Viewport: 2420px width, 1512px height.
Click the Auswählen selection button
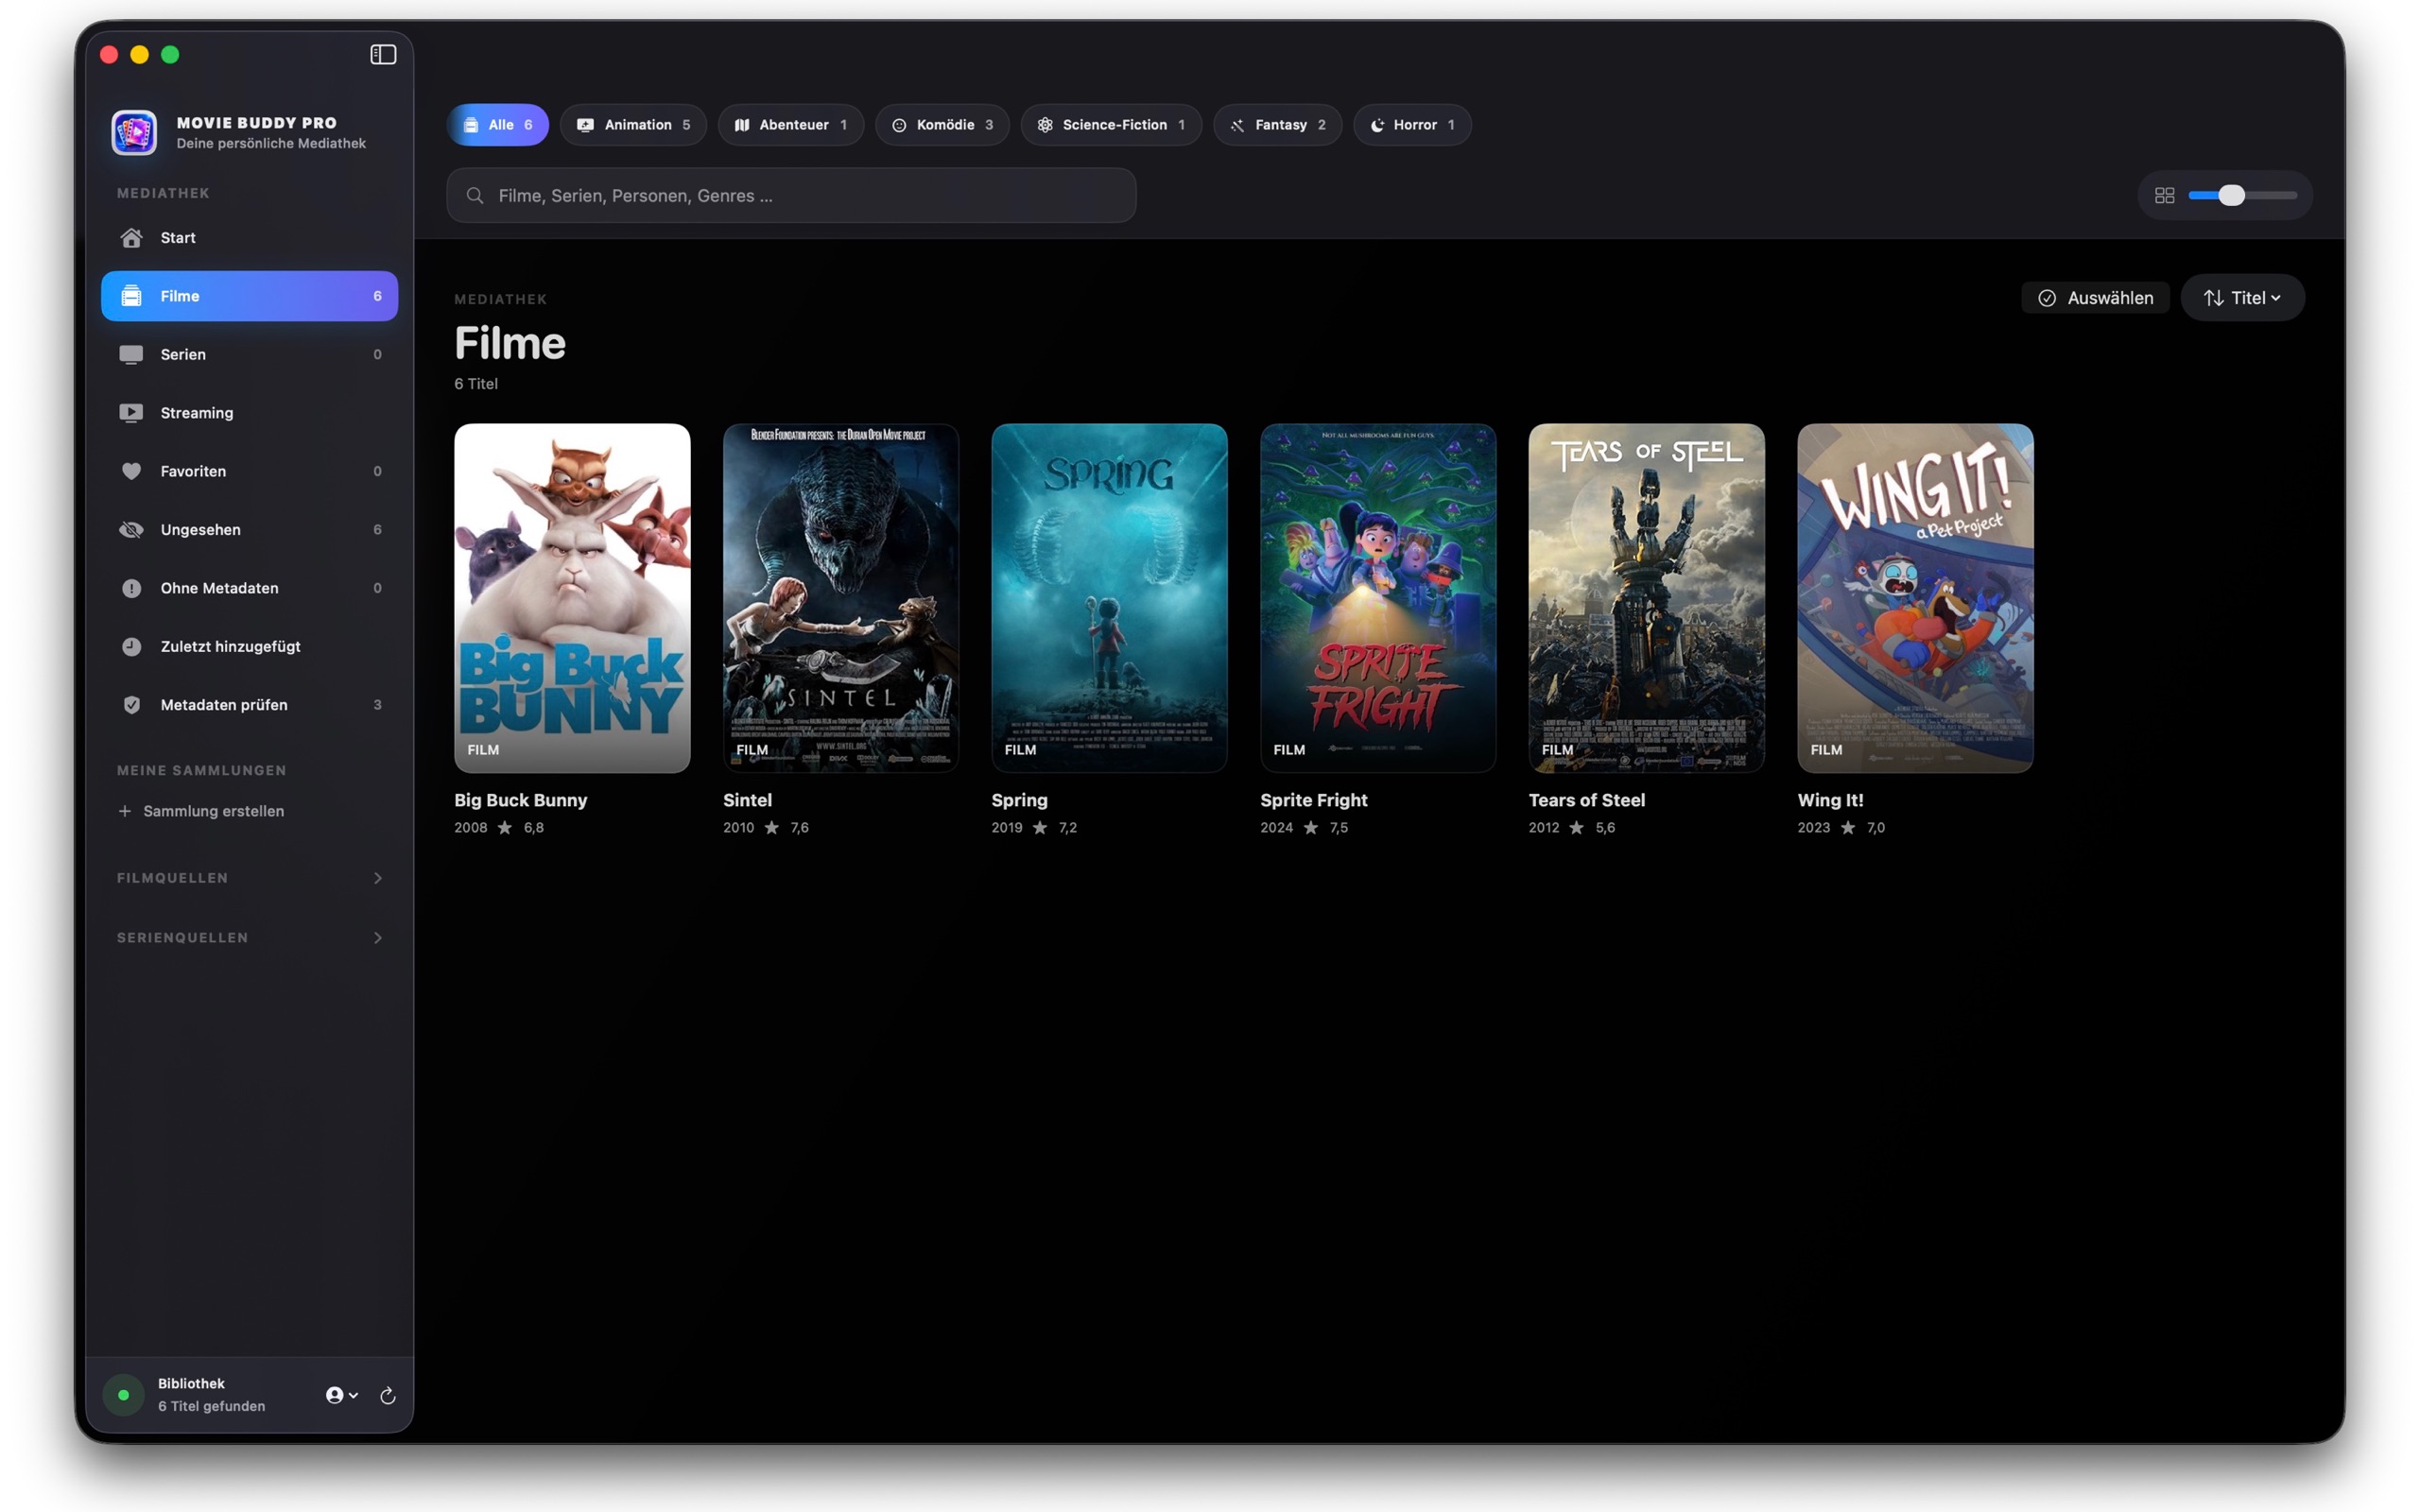pyautogui.click(x=2095, y=298)
